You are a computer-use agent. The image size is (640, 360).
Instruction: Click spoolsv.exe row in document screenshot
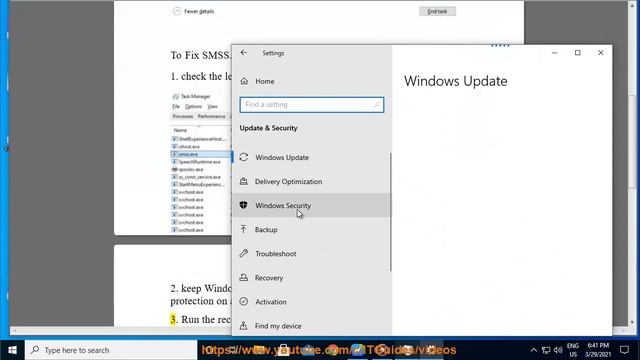point(201,169)
